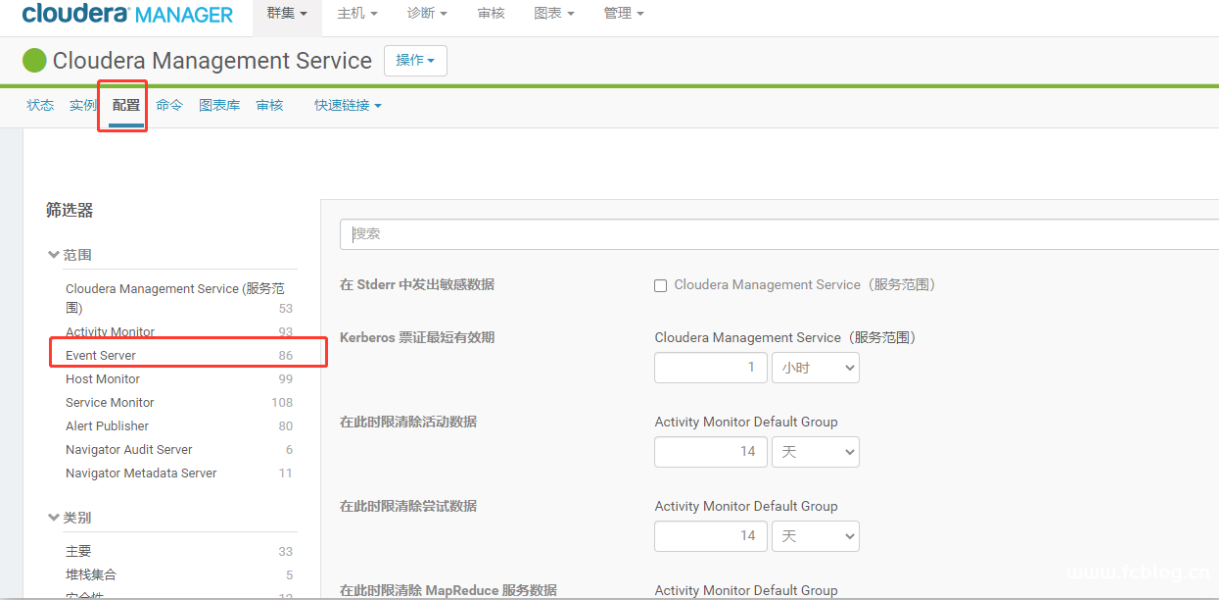The width and height of the screenshot is (1219, 600).
Task: Open the 主机 dropdown menu
Action: pyautogui.click(x=357, y=14)
